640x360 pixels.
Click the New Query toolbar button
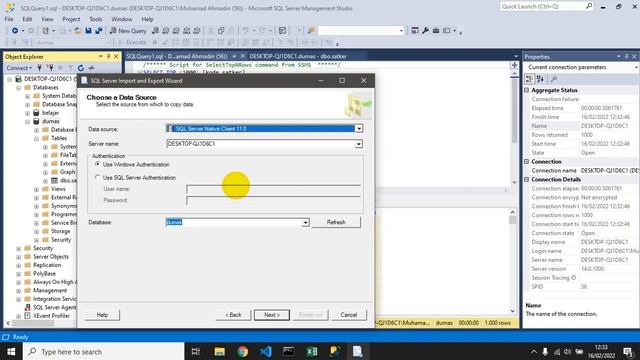pyautogui.click(x=128, y=31)
